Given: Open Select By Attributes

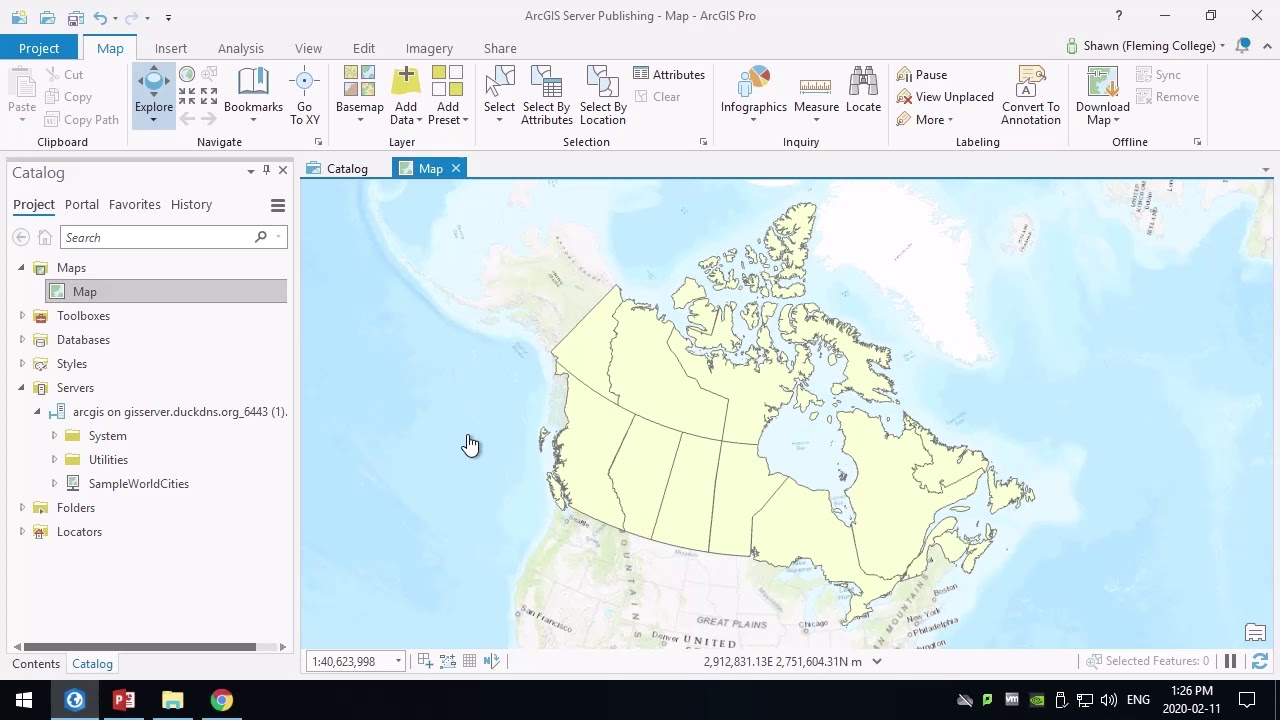Looking at the screenshot, I should click(x=546, y=96).
